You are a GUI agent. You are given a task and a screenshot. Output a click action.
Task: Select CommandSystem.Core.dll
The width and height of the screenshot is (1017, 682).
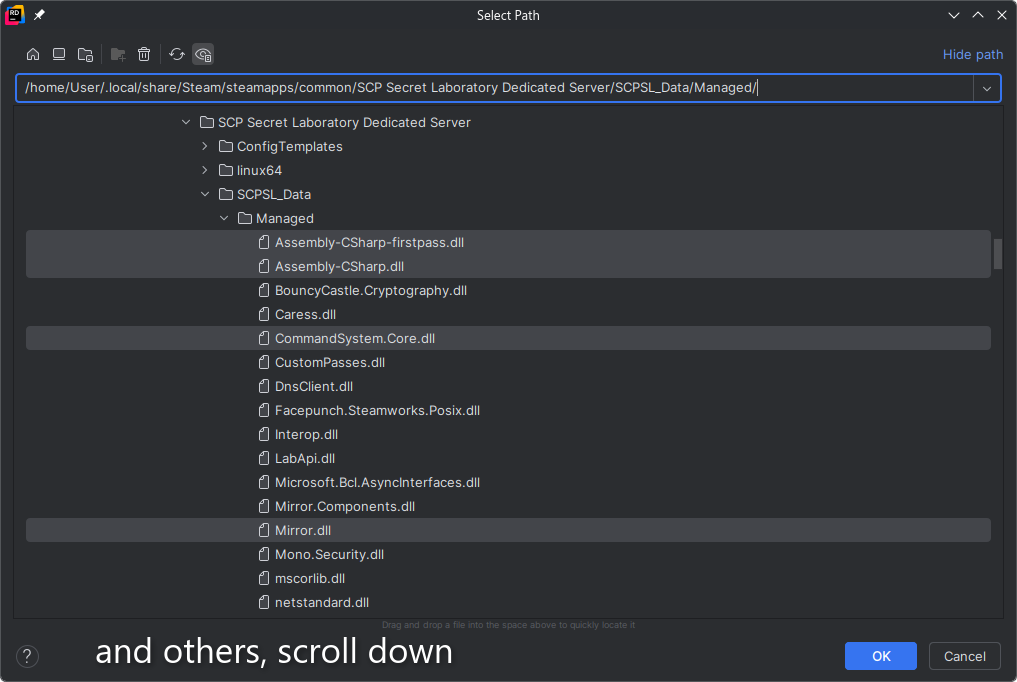(x=508, y=338)
